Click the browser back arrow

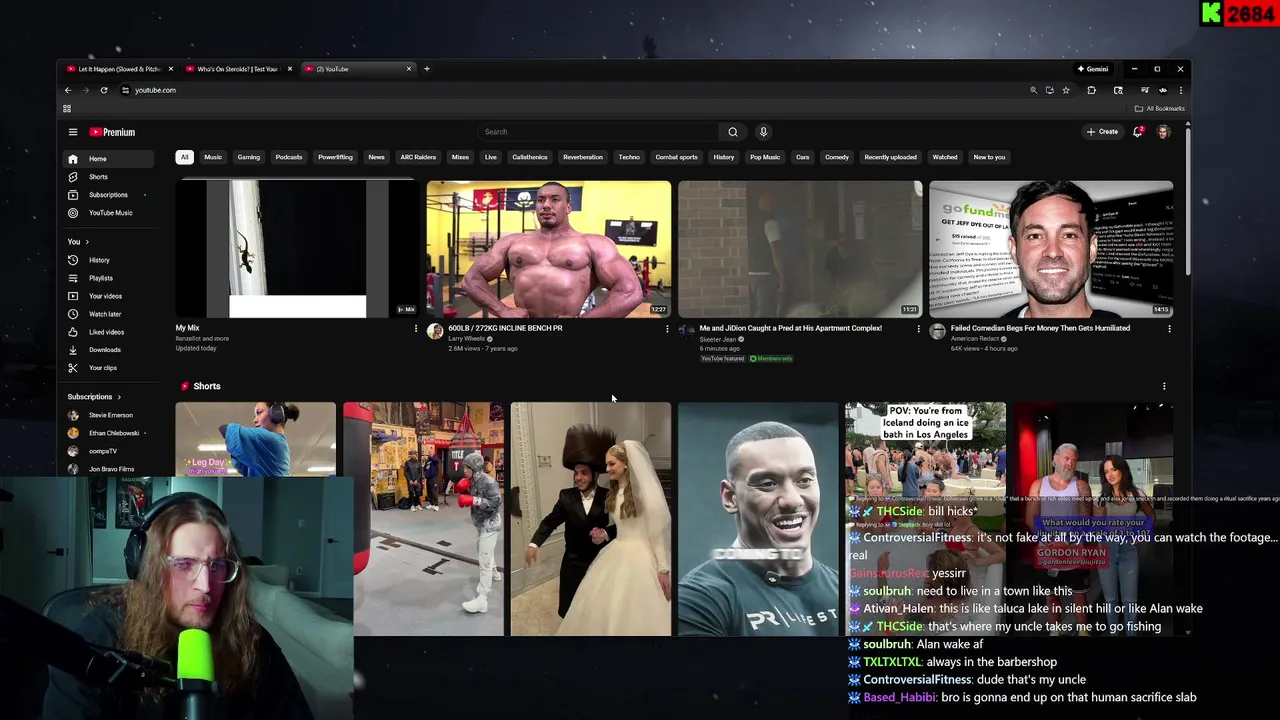pyautogui.click(x=68, y=90)
